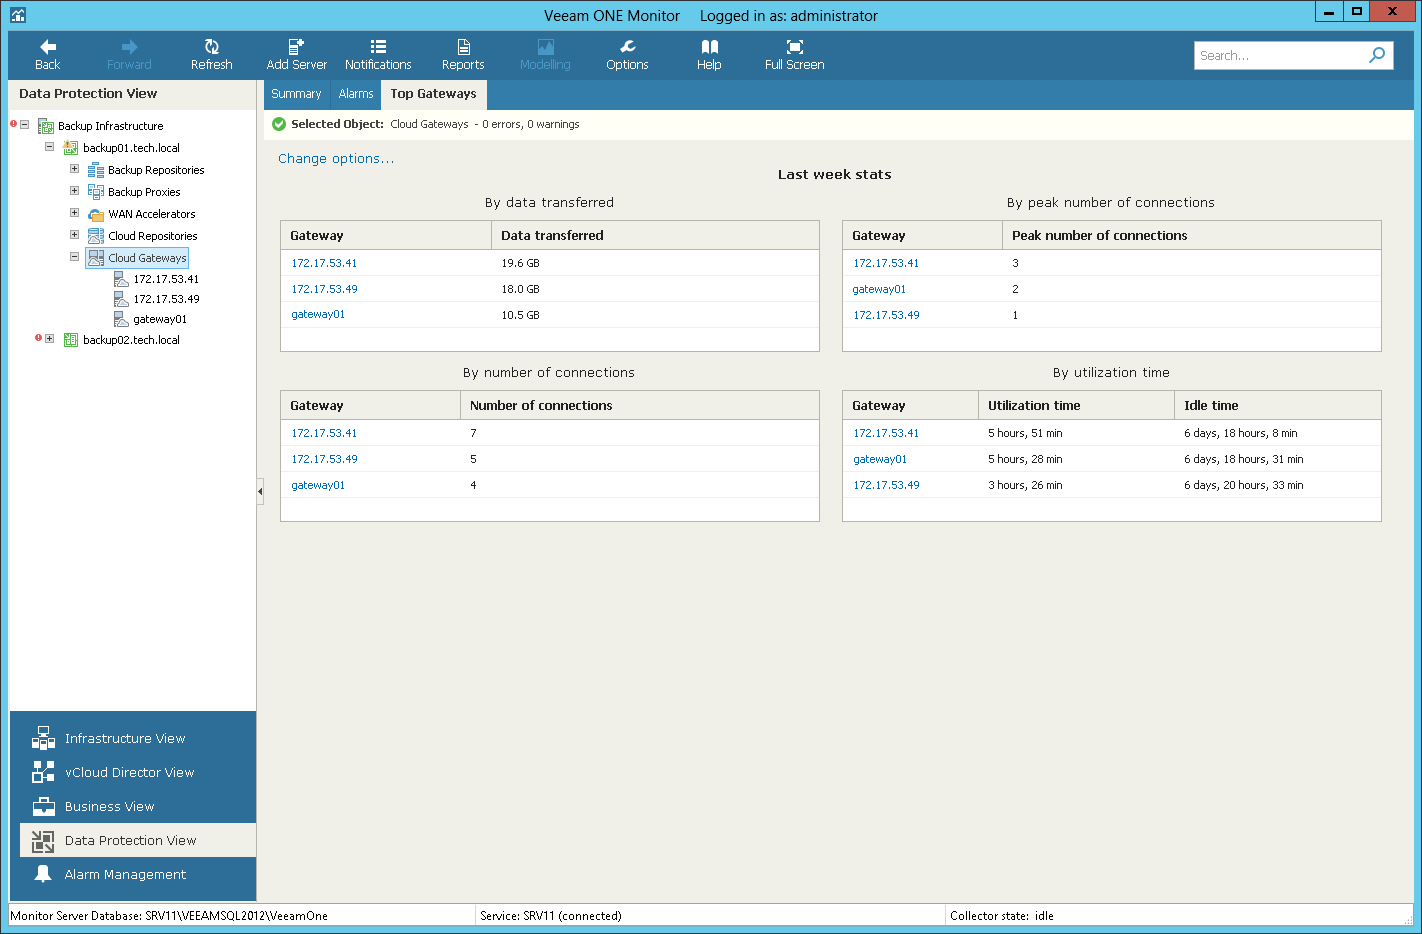Sort by Utilization time column header
The width and height of the screenshot is (1422, 934).
tap(1076, 405)
